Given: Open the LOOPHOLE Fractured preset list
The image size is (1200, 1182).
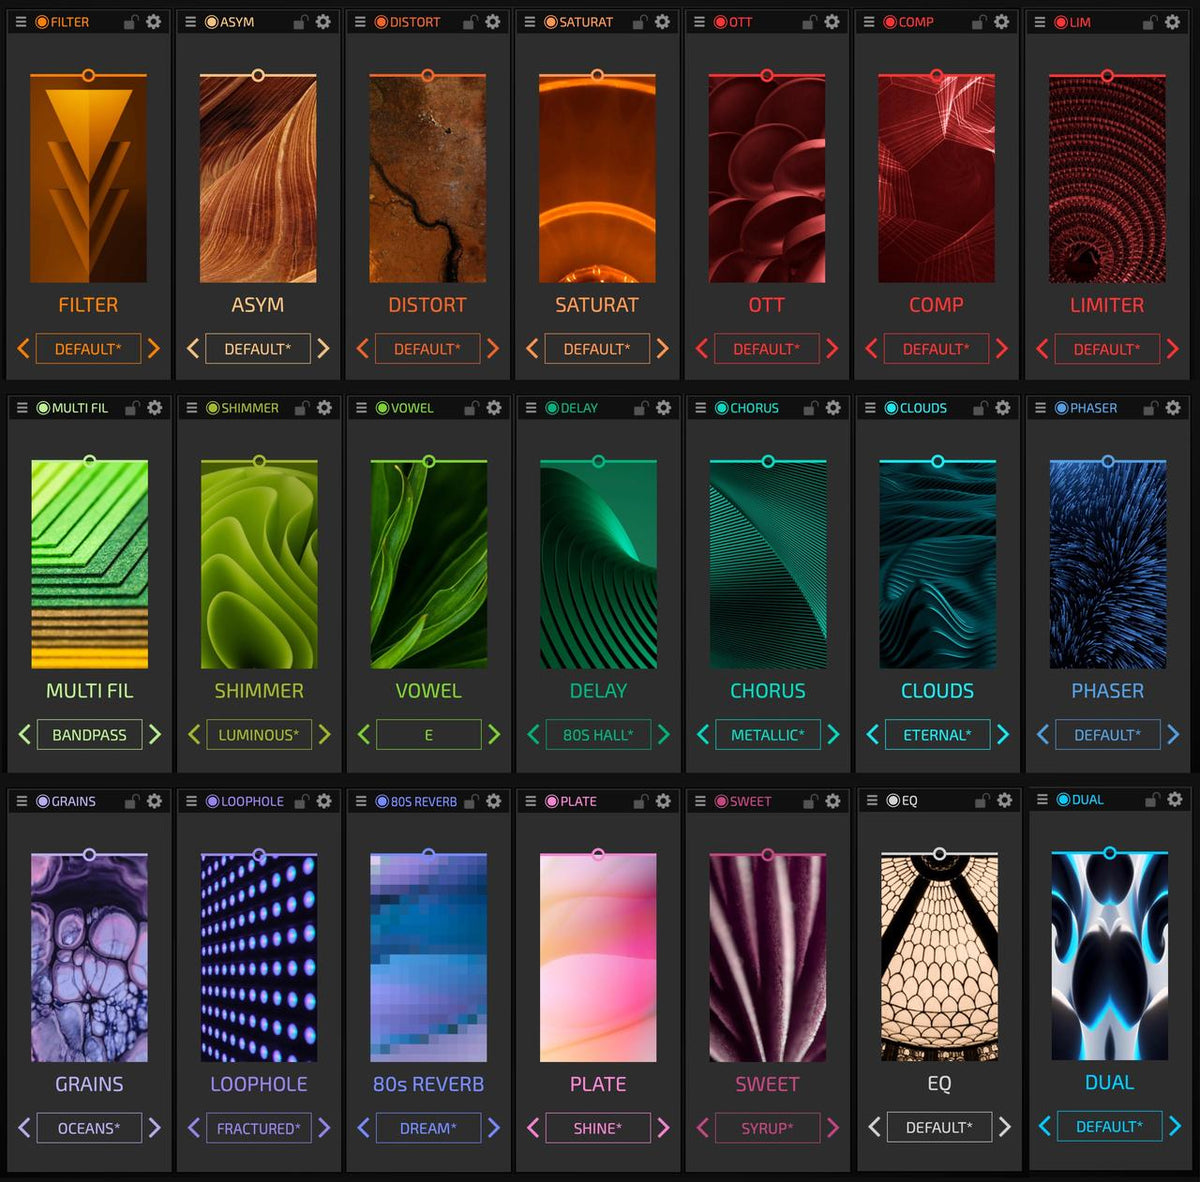Looking at the screenshot, I should click(x=258, y=1128).
